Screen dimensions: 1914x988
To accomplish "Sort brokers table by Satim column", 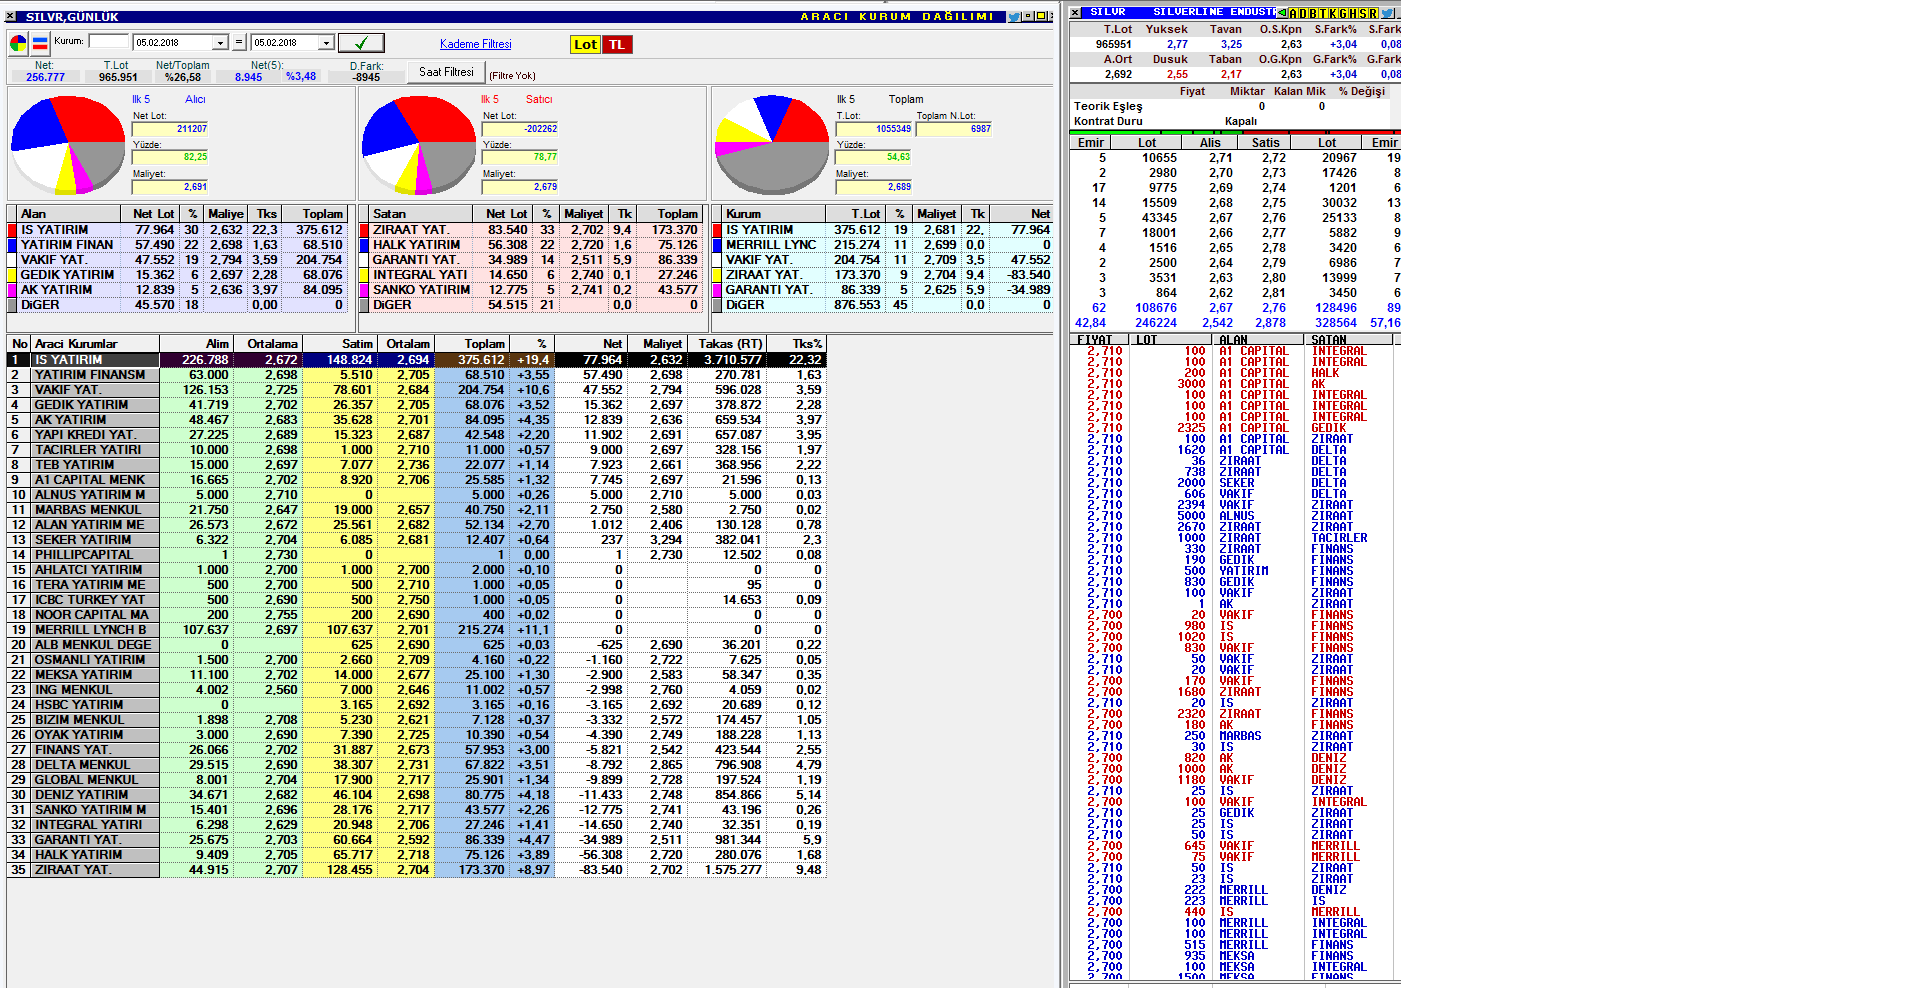I will (340, 343).
